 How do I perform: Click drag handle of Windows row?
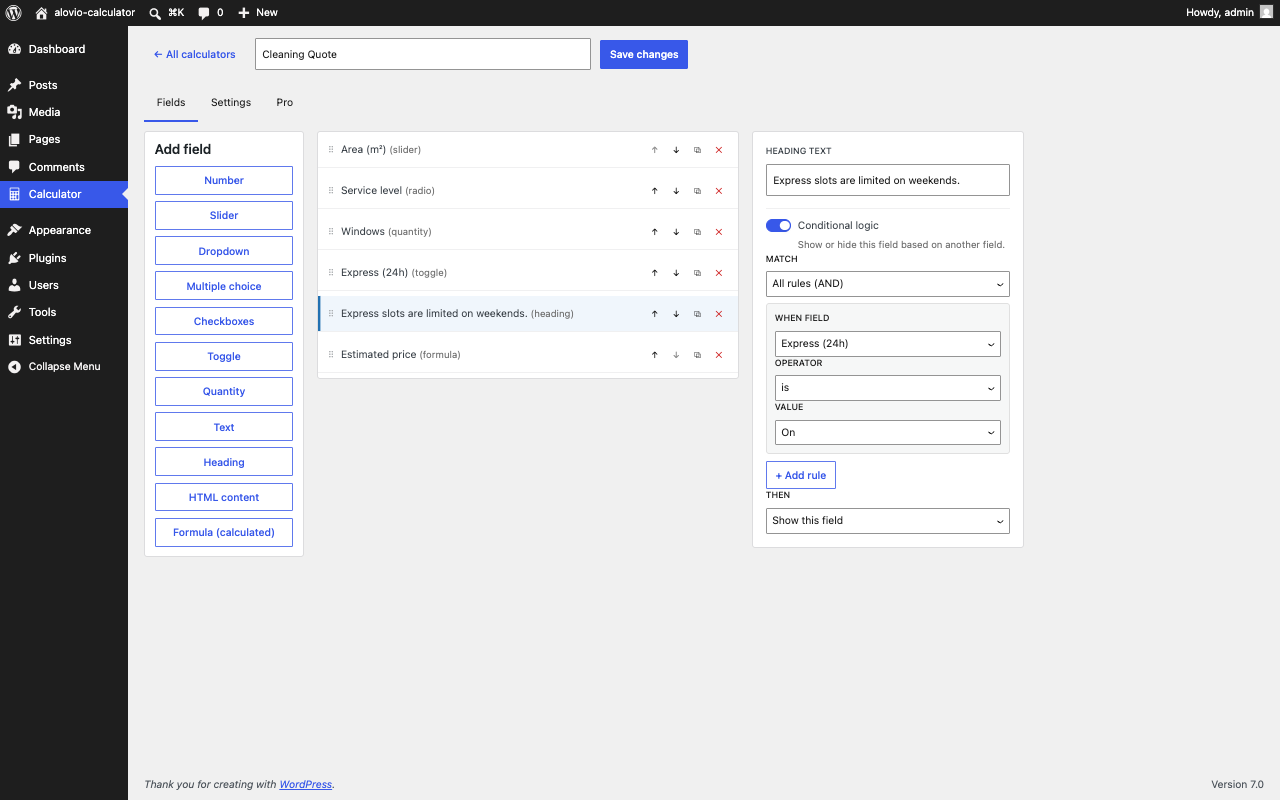[x=331, y=232]
